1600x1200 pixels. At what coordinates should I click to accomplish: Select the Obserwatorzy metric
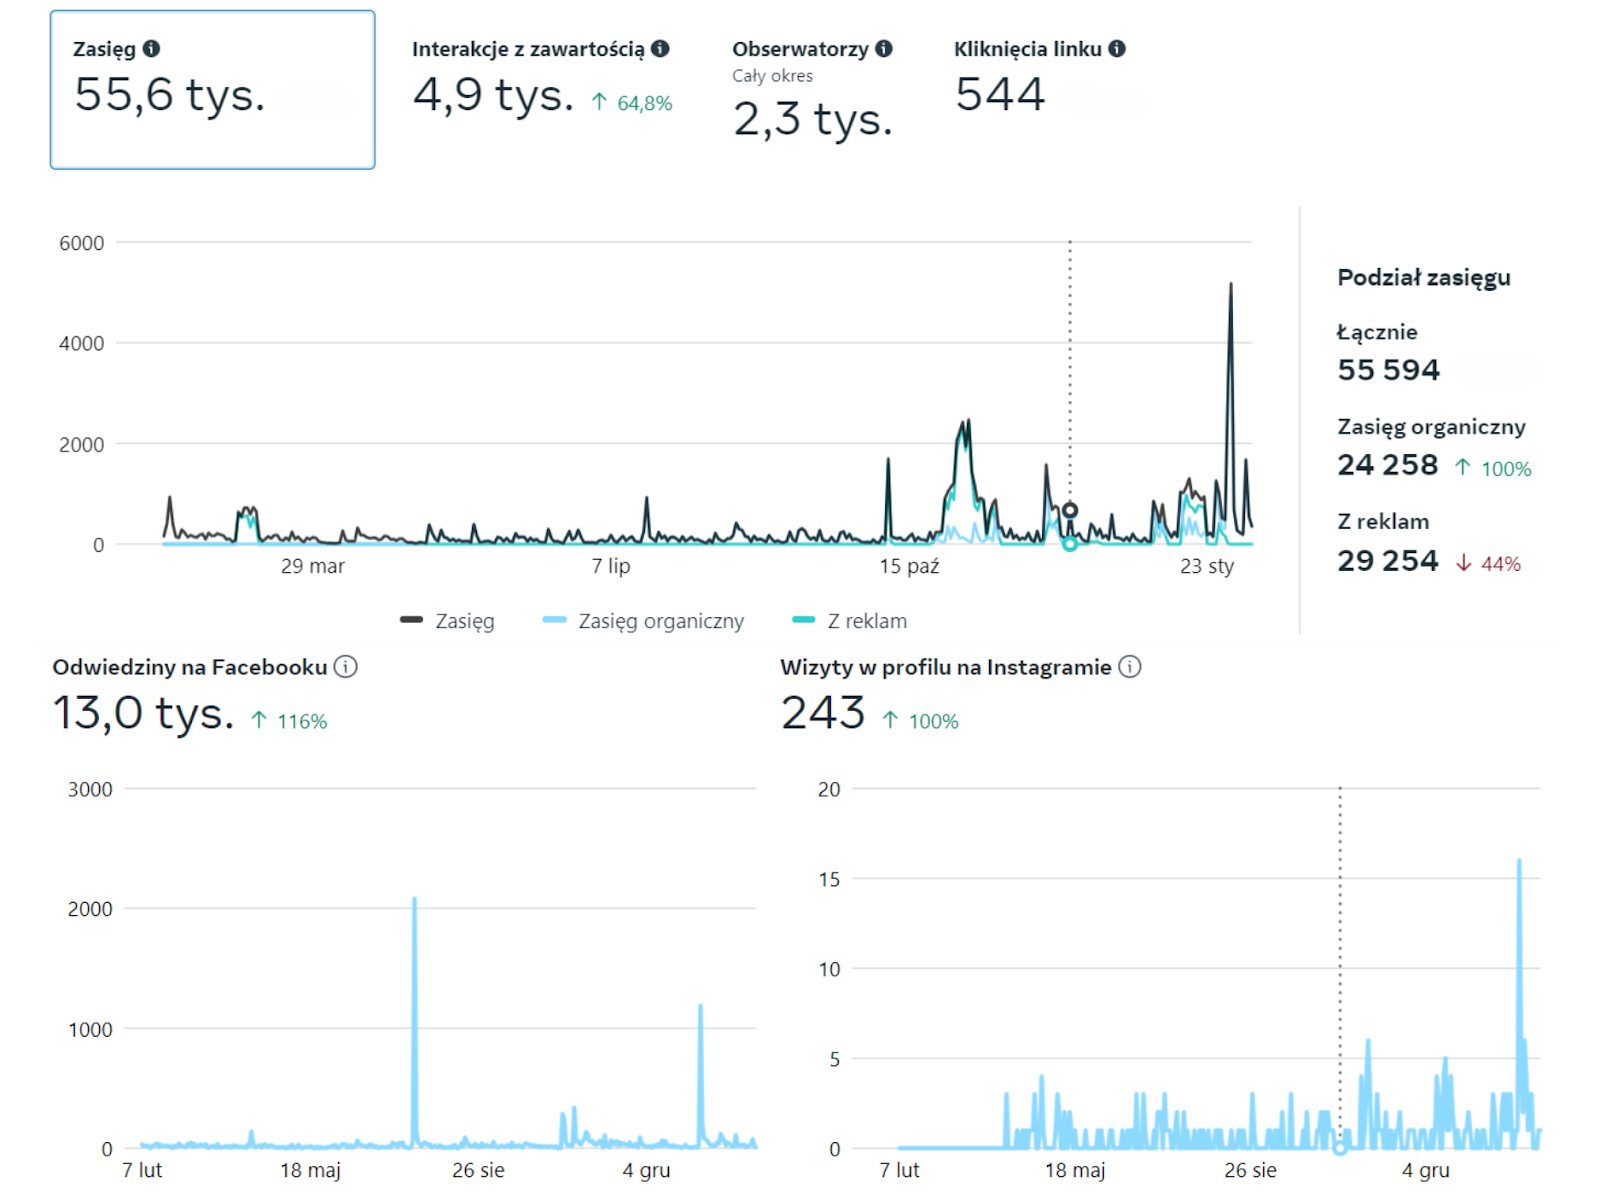(x=812, y=90)
